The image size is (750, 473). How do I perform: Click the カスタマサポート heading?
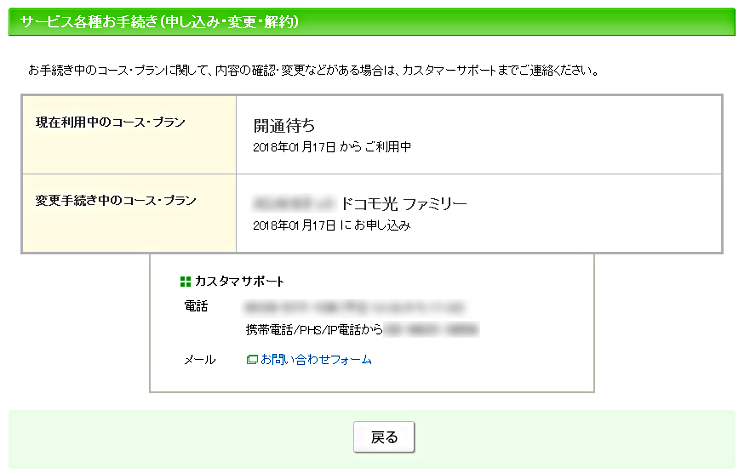click(239, 281)
